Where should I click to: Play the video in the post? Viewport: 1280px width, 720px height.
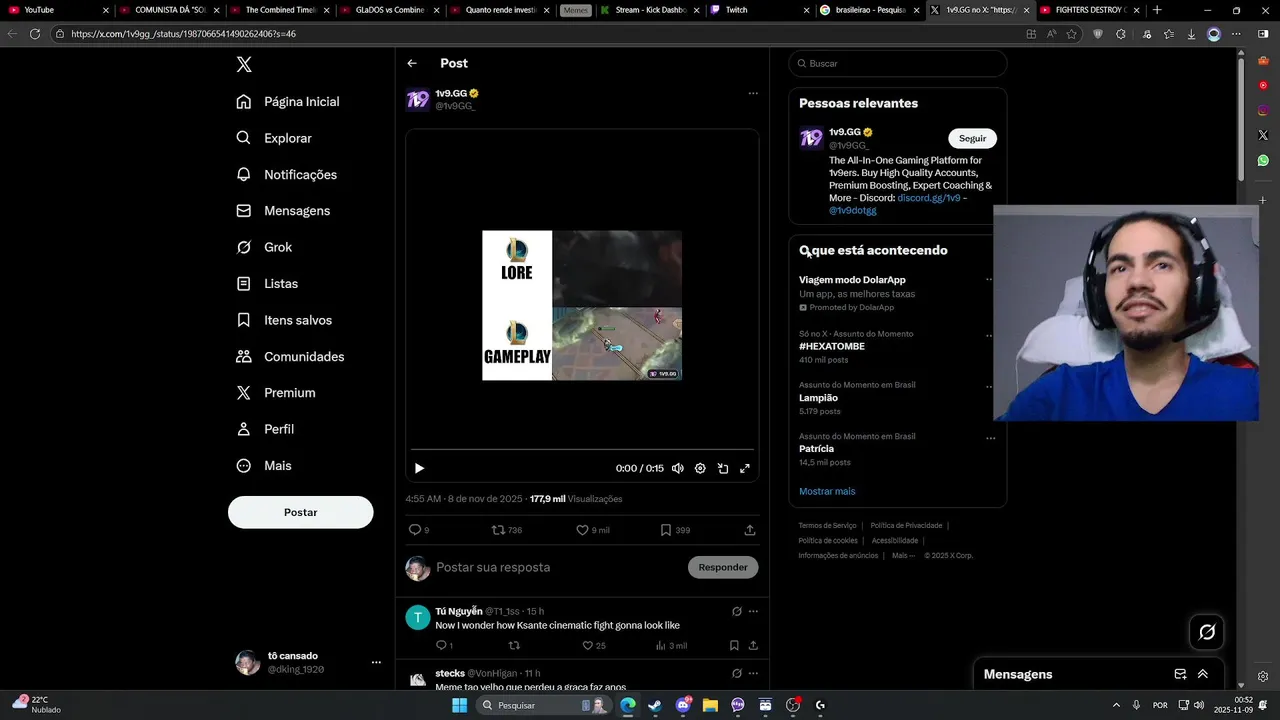click(419, 468)
